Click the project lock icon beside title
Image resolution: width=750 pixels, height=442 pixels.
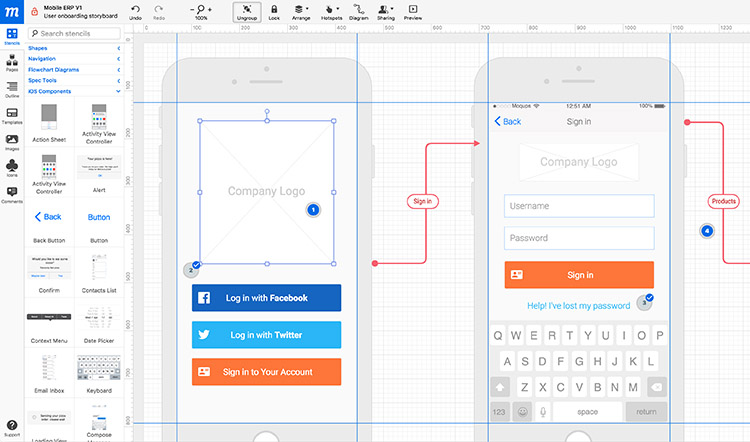point(34,11)
